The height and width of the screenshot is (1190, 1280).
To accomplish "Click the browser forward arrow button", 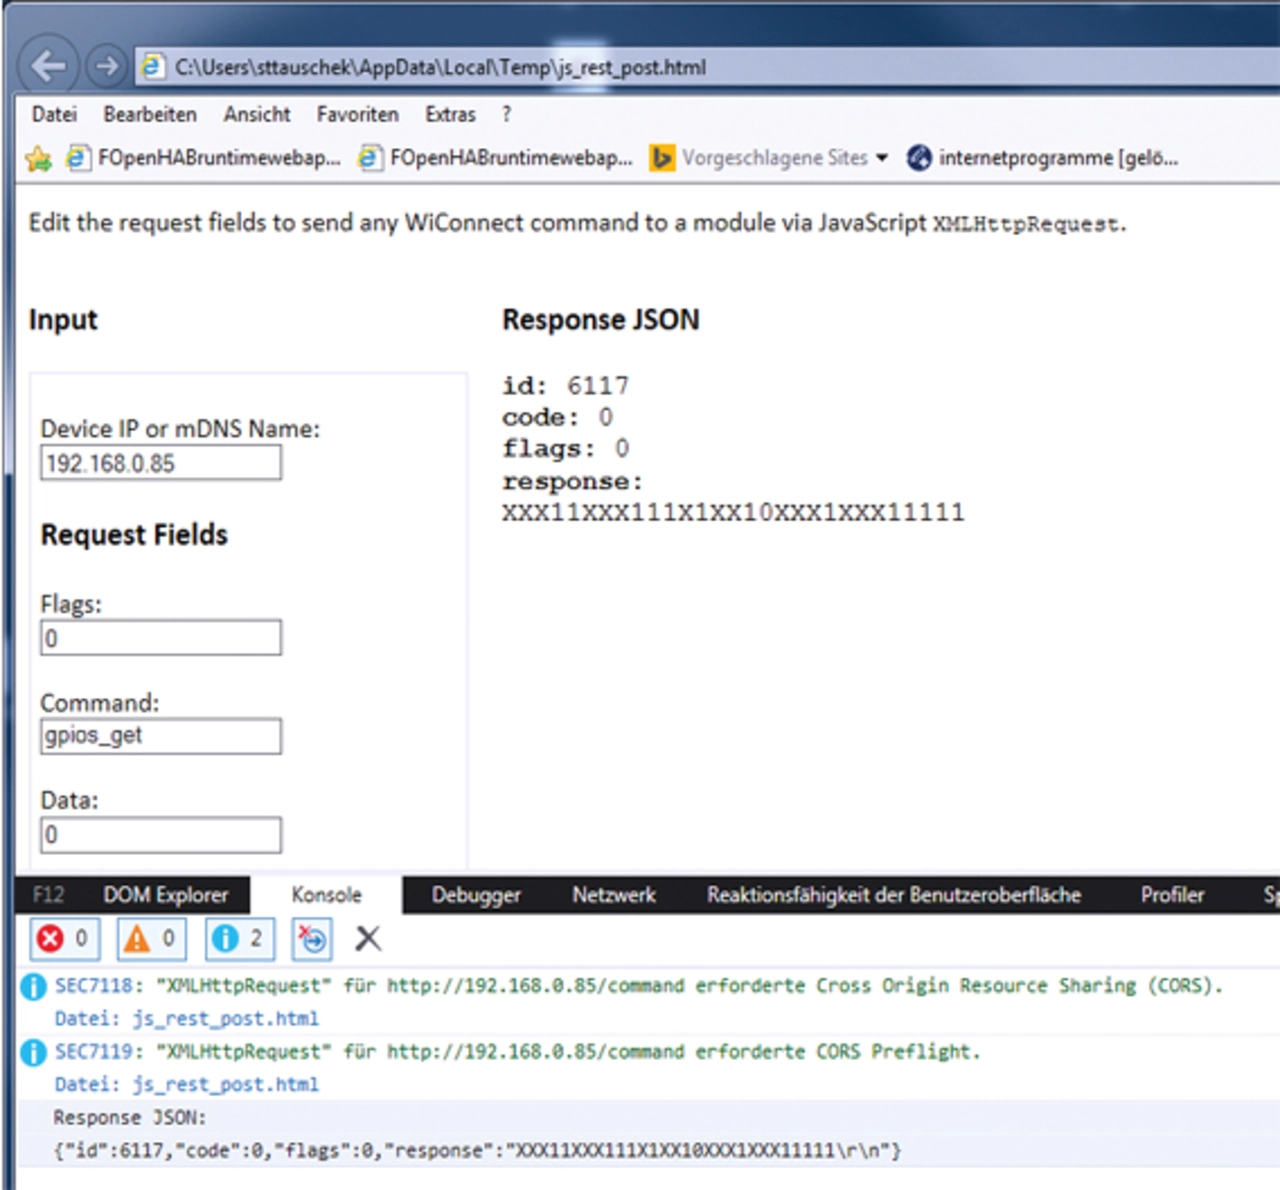I will click(x=106, y=67).
